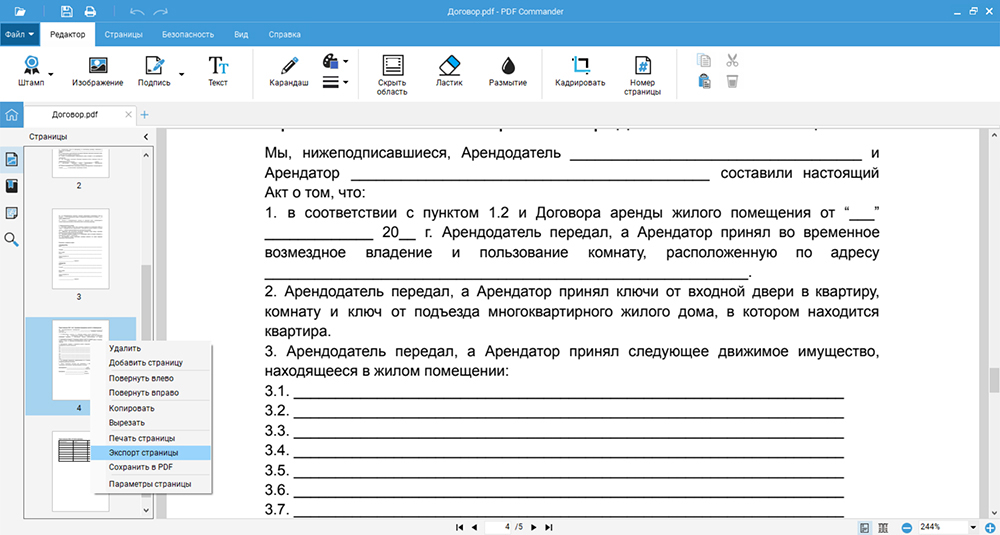Zoom out with the minus button

[x=906, y=527]
